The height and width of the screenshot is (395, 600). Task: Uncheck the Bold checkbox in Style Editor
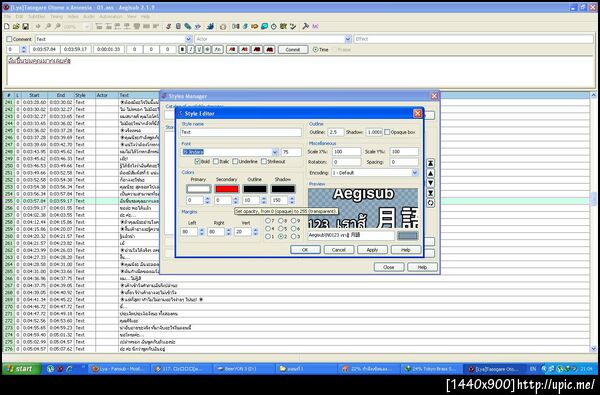point(197,162)
